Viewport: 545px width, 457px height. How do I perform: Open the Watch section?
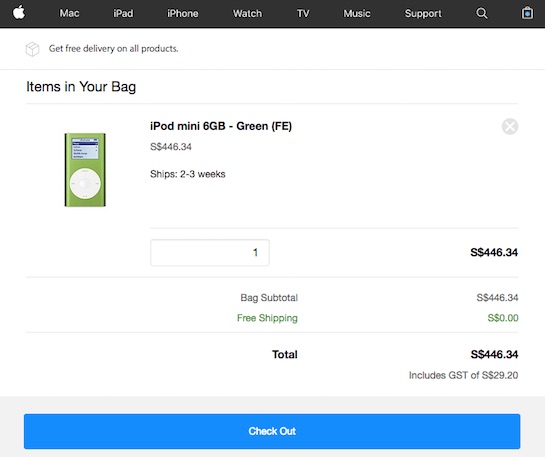point(247,13)
